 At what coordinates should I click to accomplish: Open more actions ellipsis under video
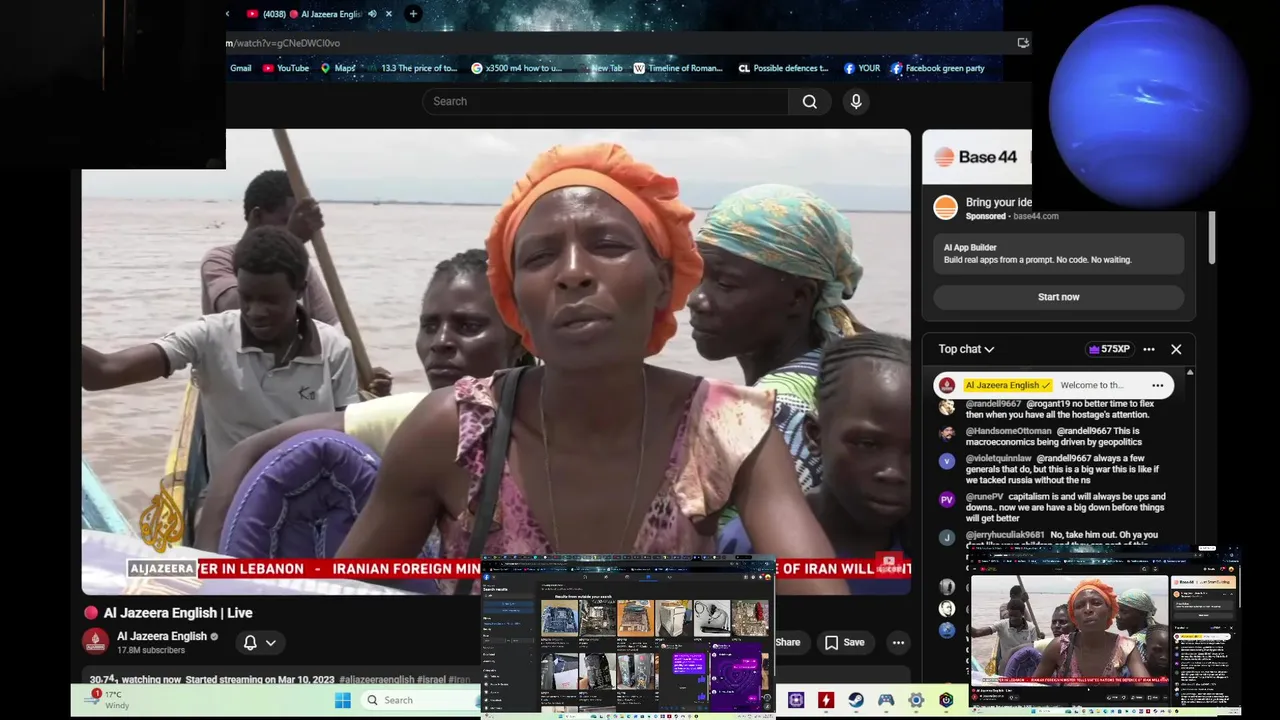click(898, 642)
